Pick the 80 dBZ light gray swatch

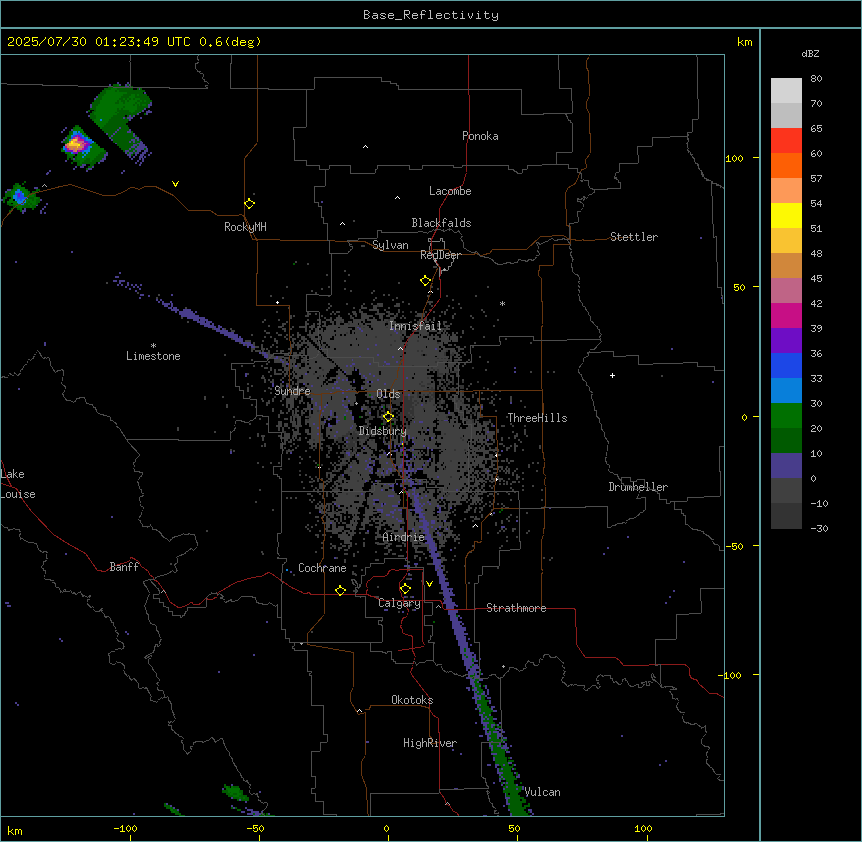pos(786,91)
